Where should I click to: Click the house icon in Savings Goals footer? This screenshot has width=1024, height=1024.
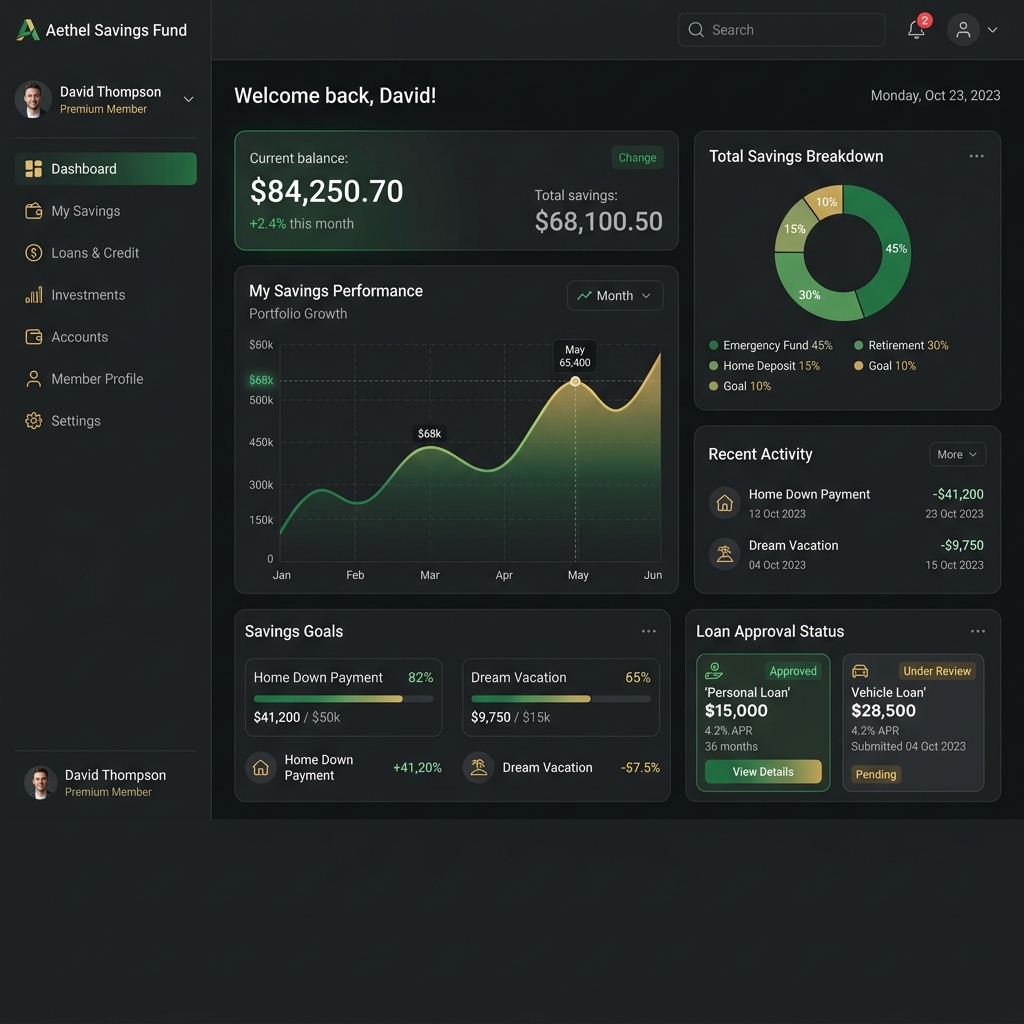(261, 767)
